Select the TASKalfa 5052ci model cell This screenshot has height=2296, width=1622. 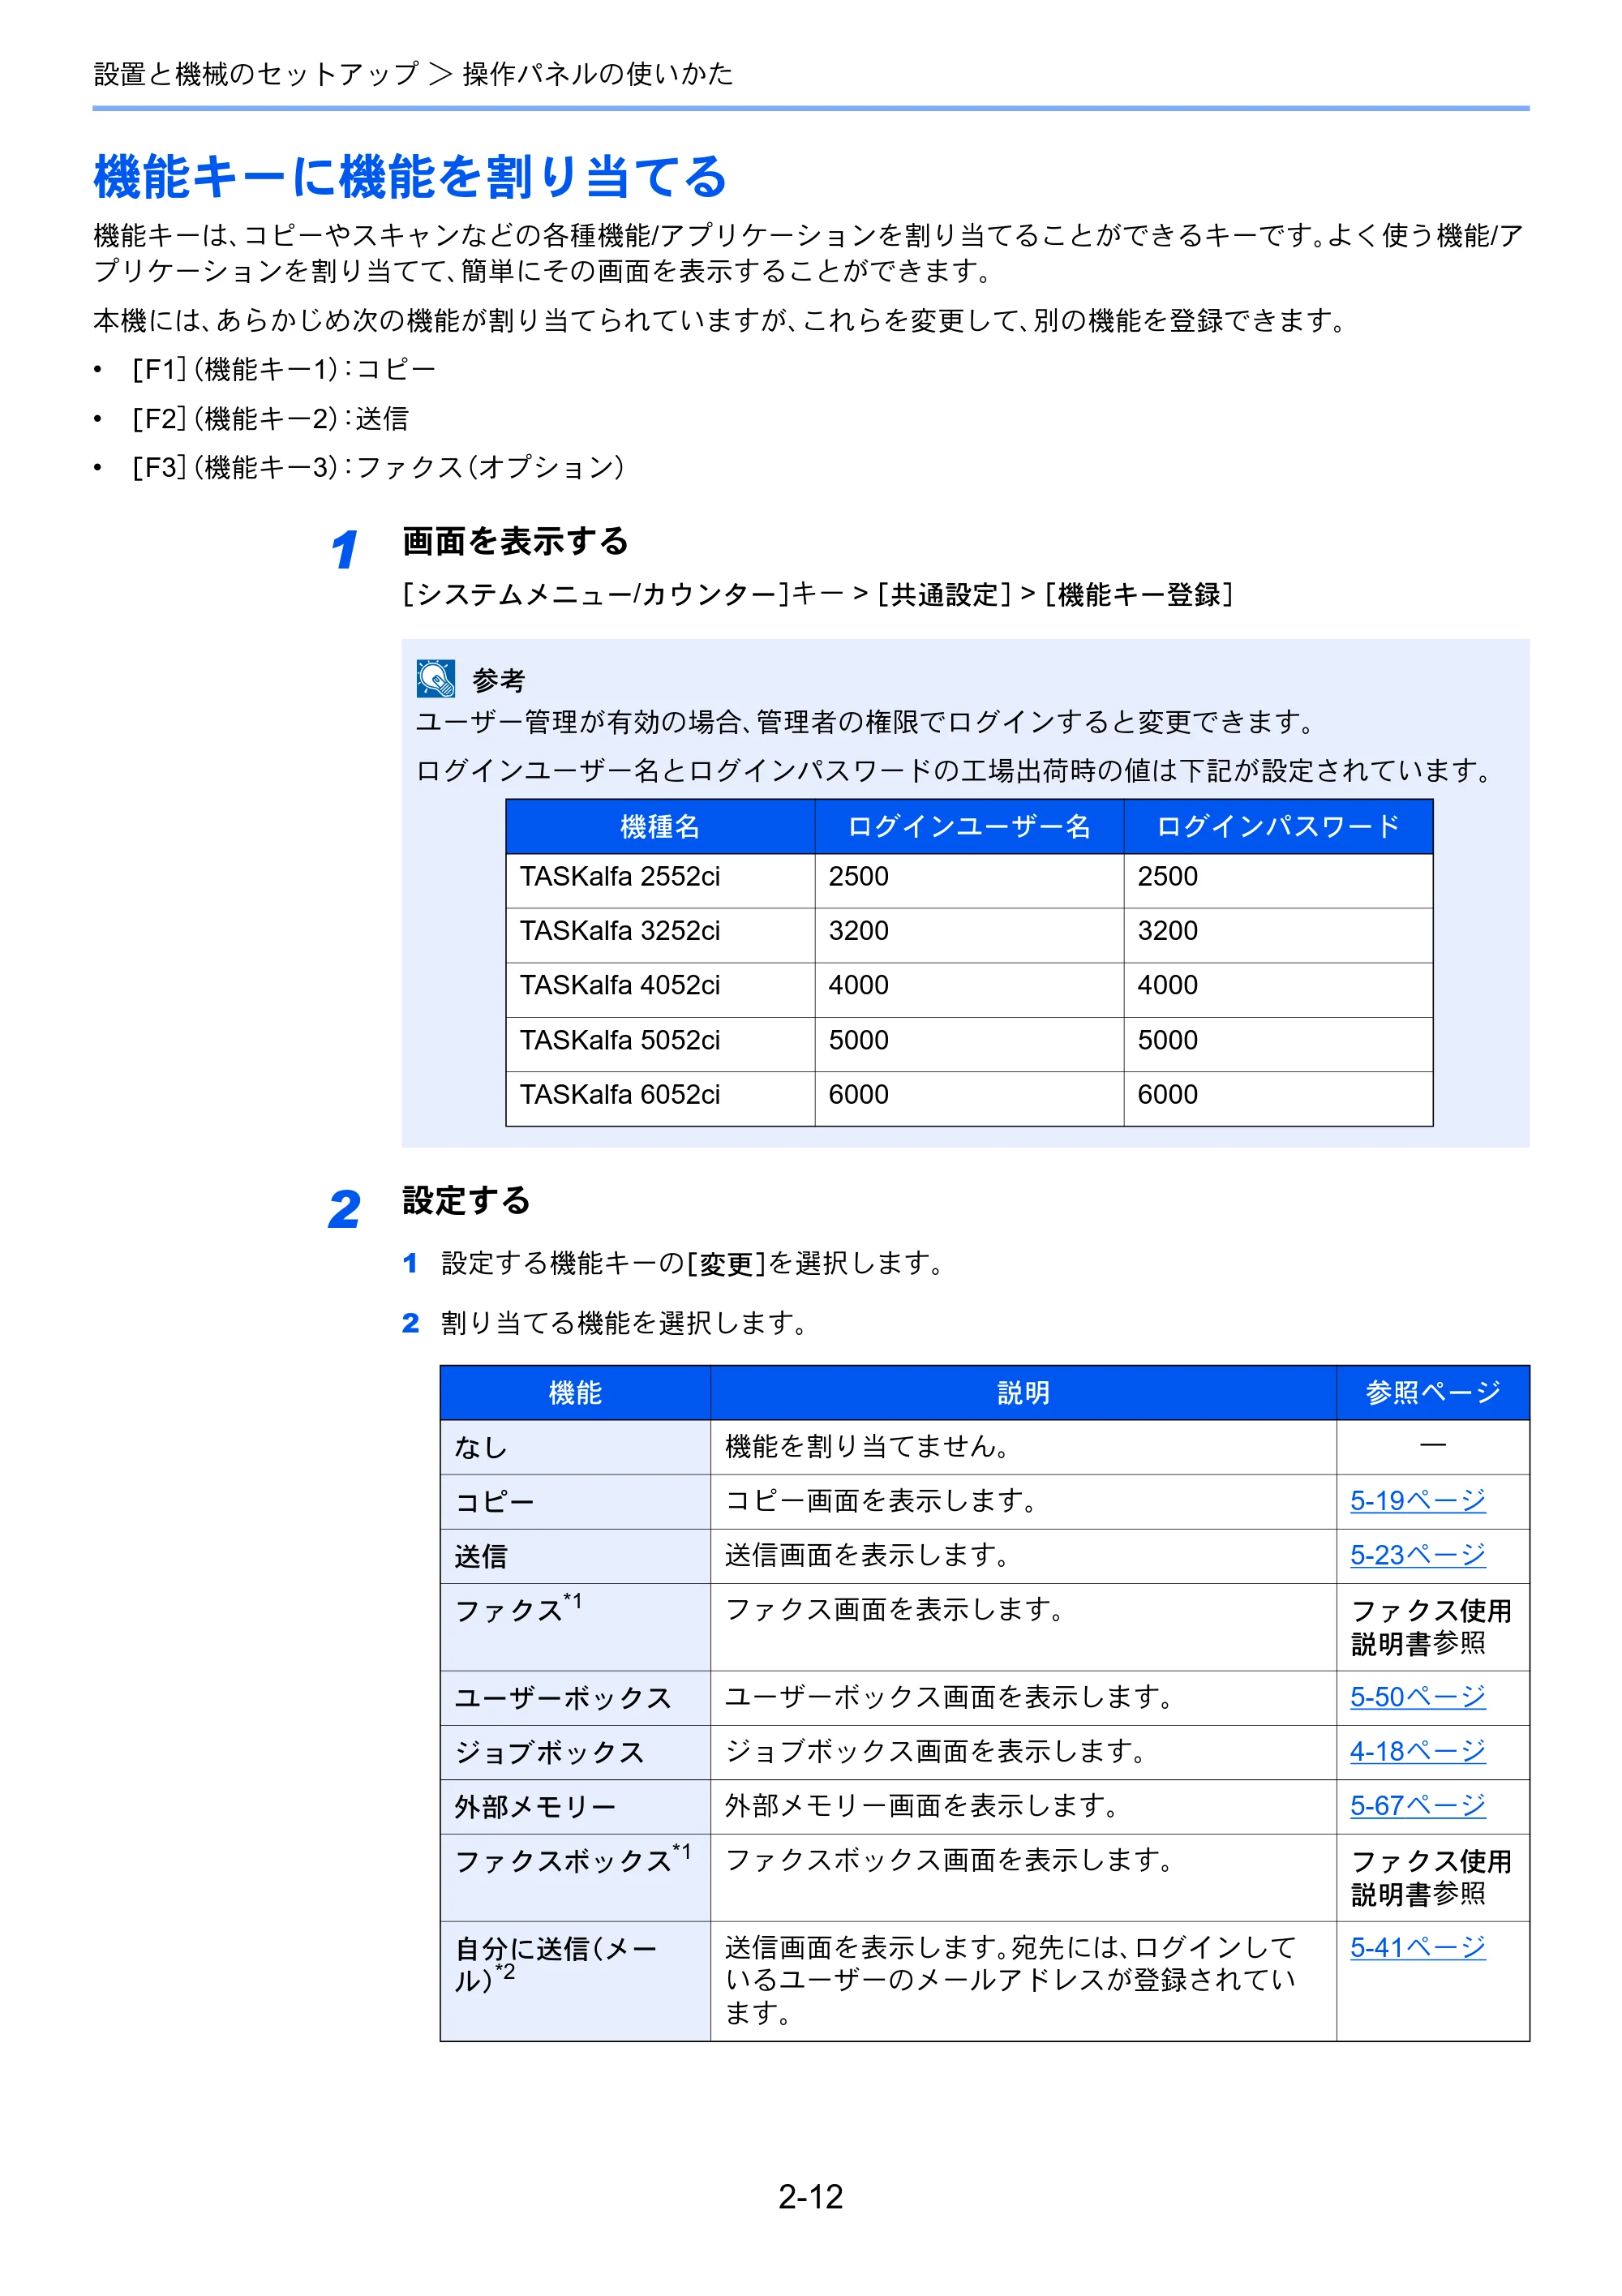[x=660, y=1045]
